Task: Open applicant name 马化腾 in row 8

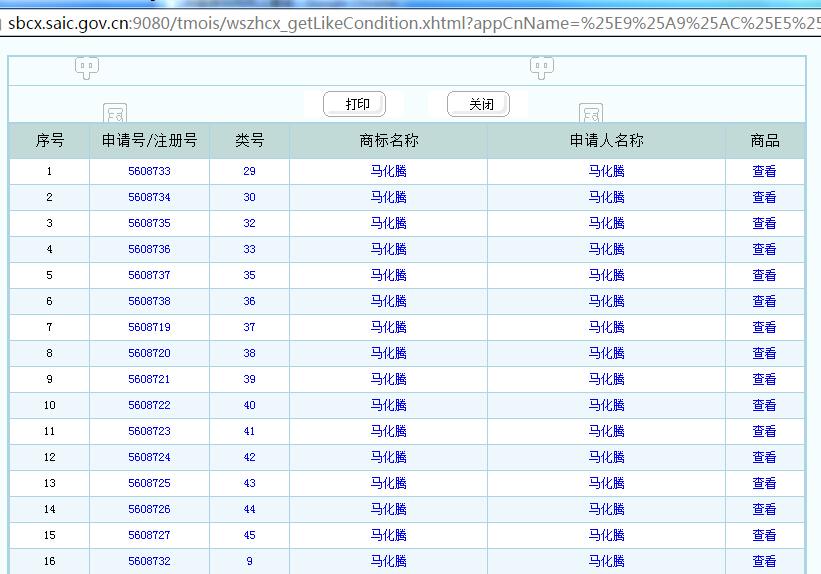Action: [606, 353]
